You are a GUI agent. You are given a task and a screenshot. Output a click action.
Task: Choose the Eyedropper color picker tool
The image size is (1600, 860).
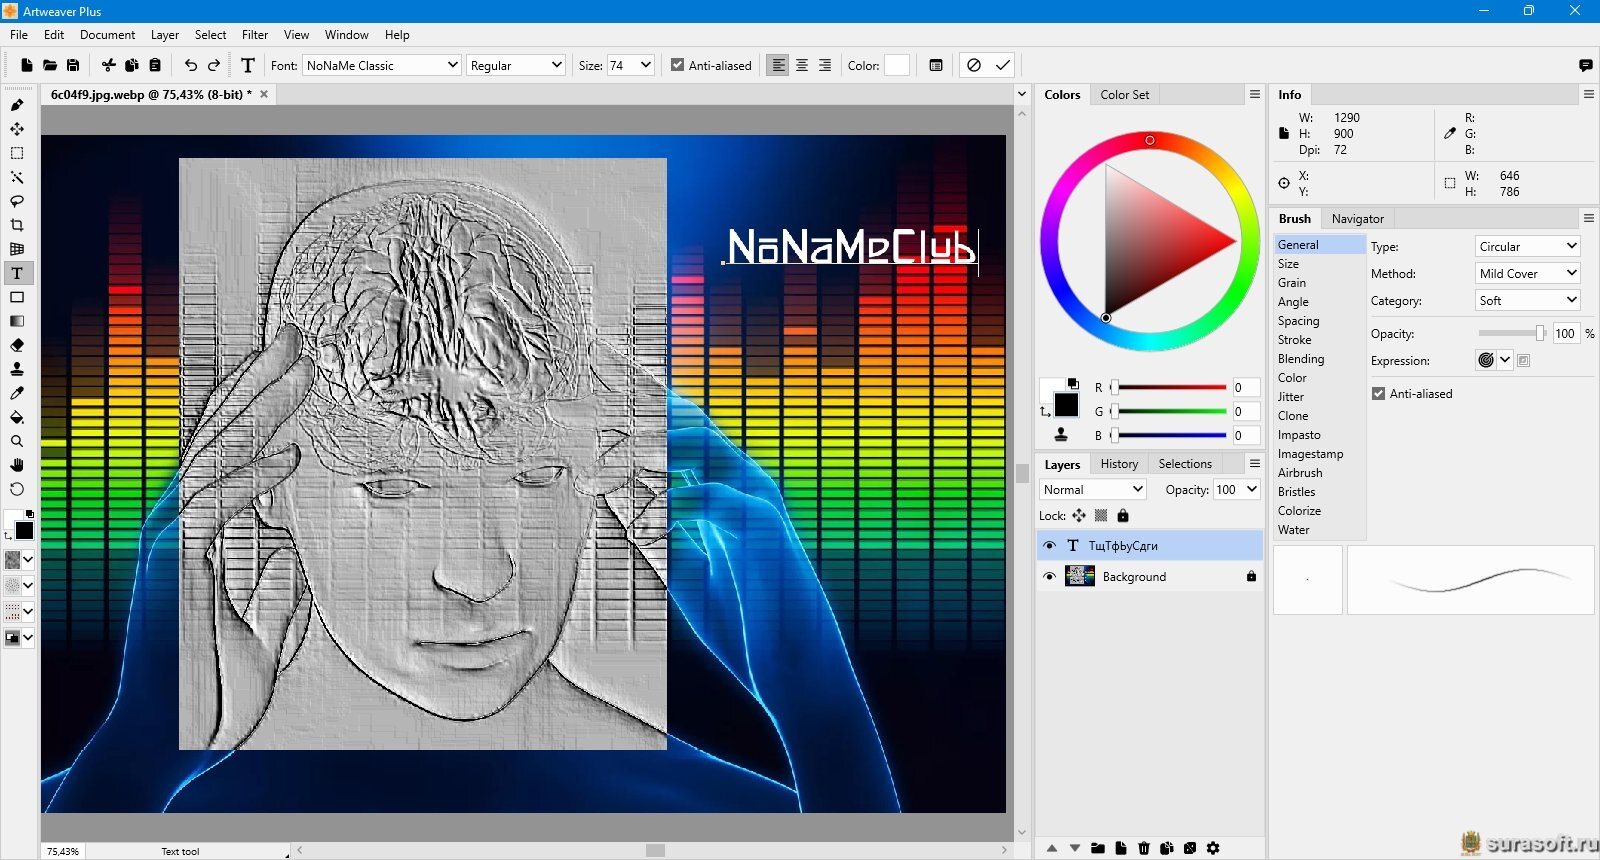[17, 393]
